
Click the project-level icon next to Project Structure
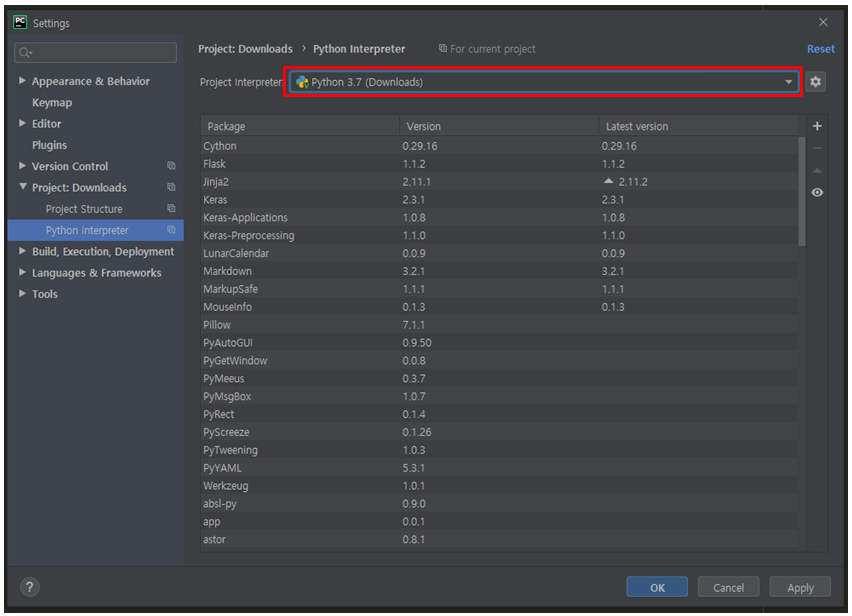[171, 208]
